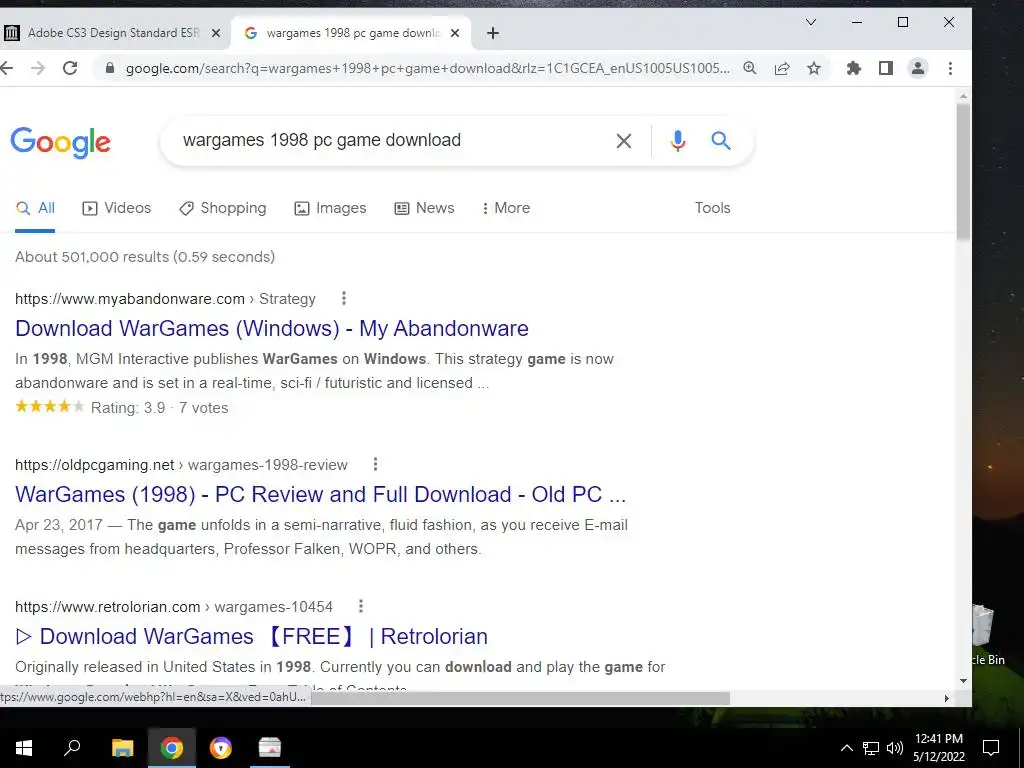Viewport: 1024px width, 768px height.
Task: Share this page icon in address bar
Action: click(x=782, y=68)
